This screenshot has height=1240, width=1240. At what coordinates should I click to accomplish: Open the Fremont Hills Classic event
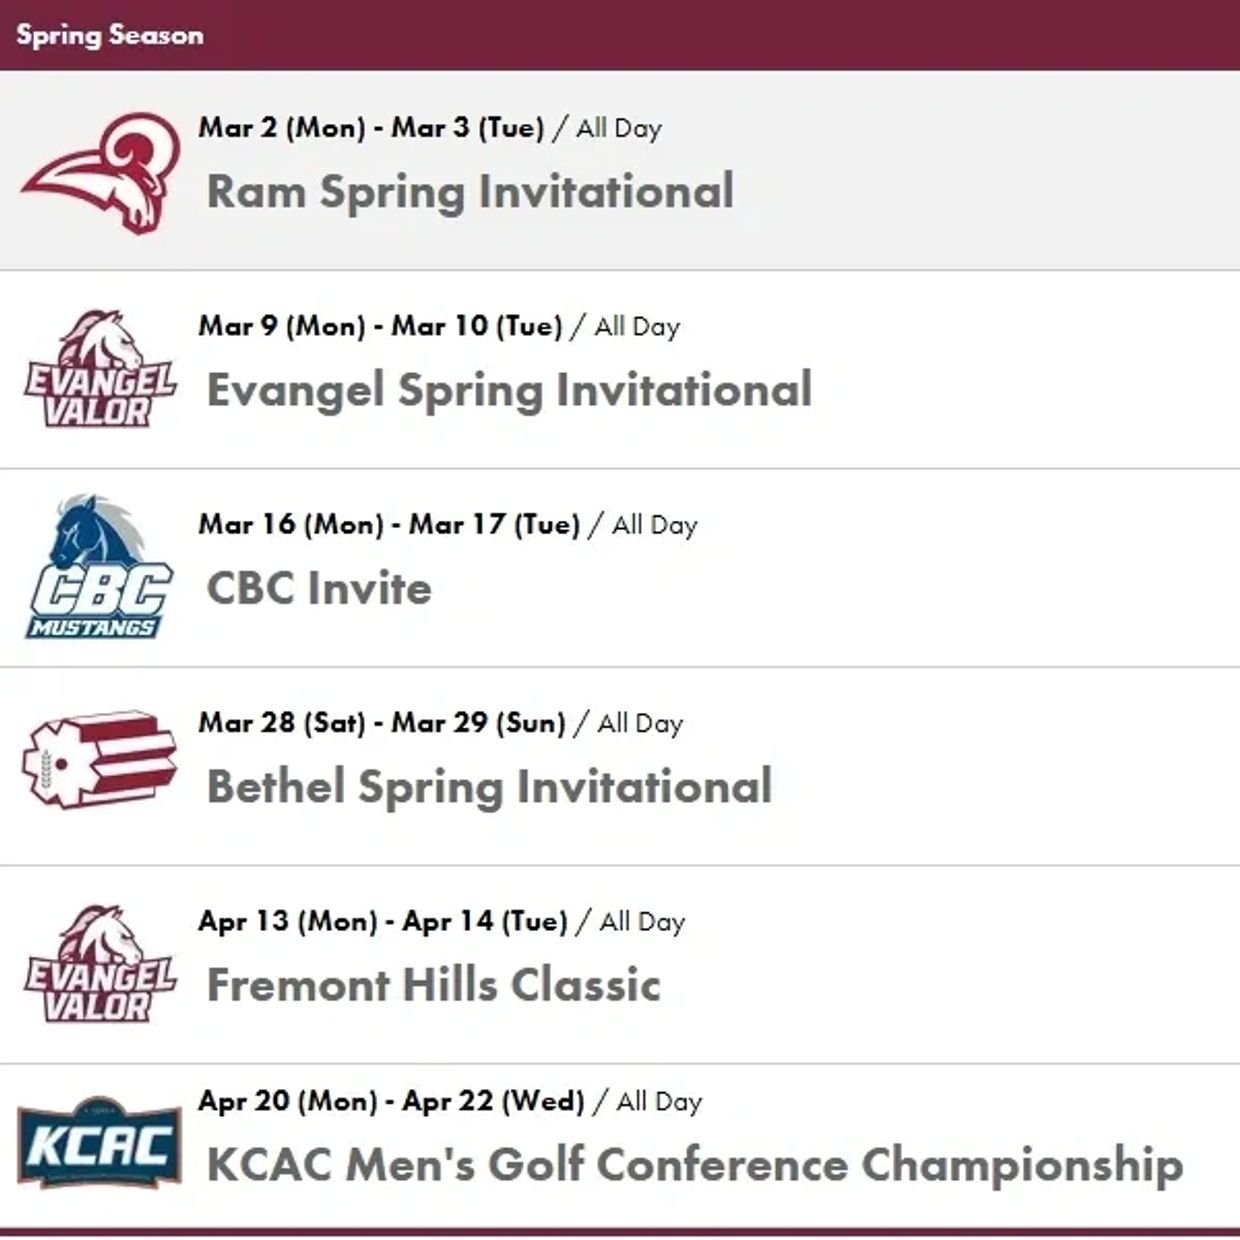(x=433, y=985)
